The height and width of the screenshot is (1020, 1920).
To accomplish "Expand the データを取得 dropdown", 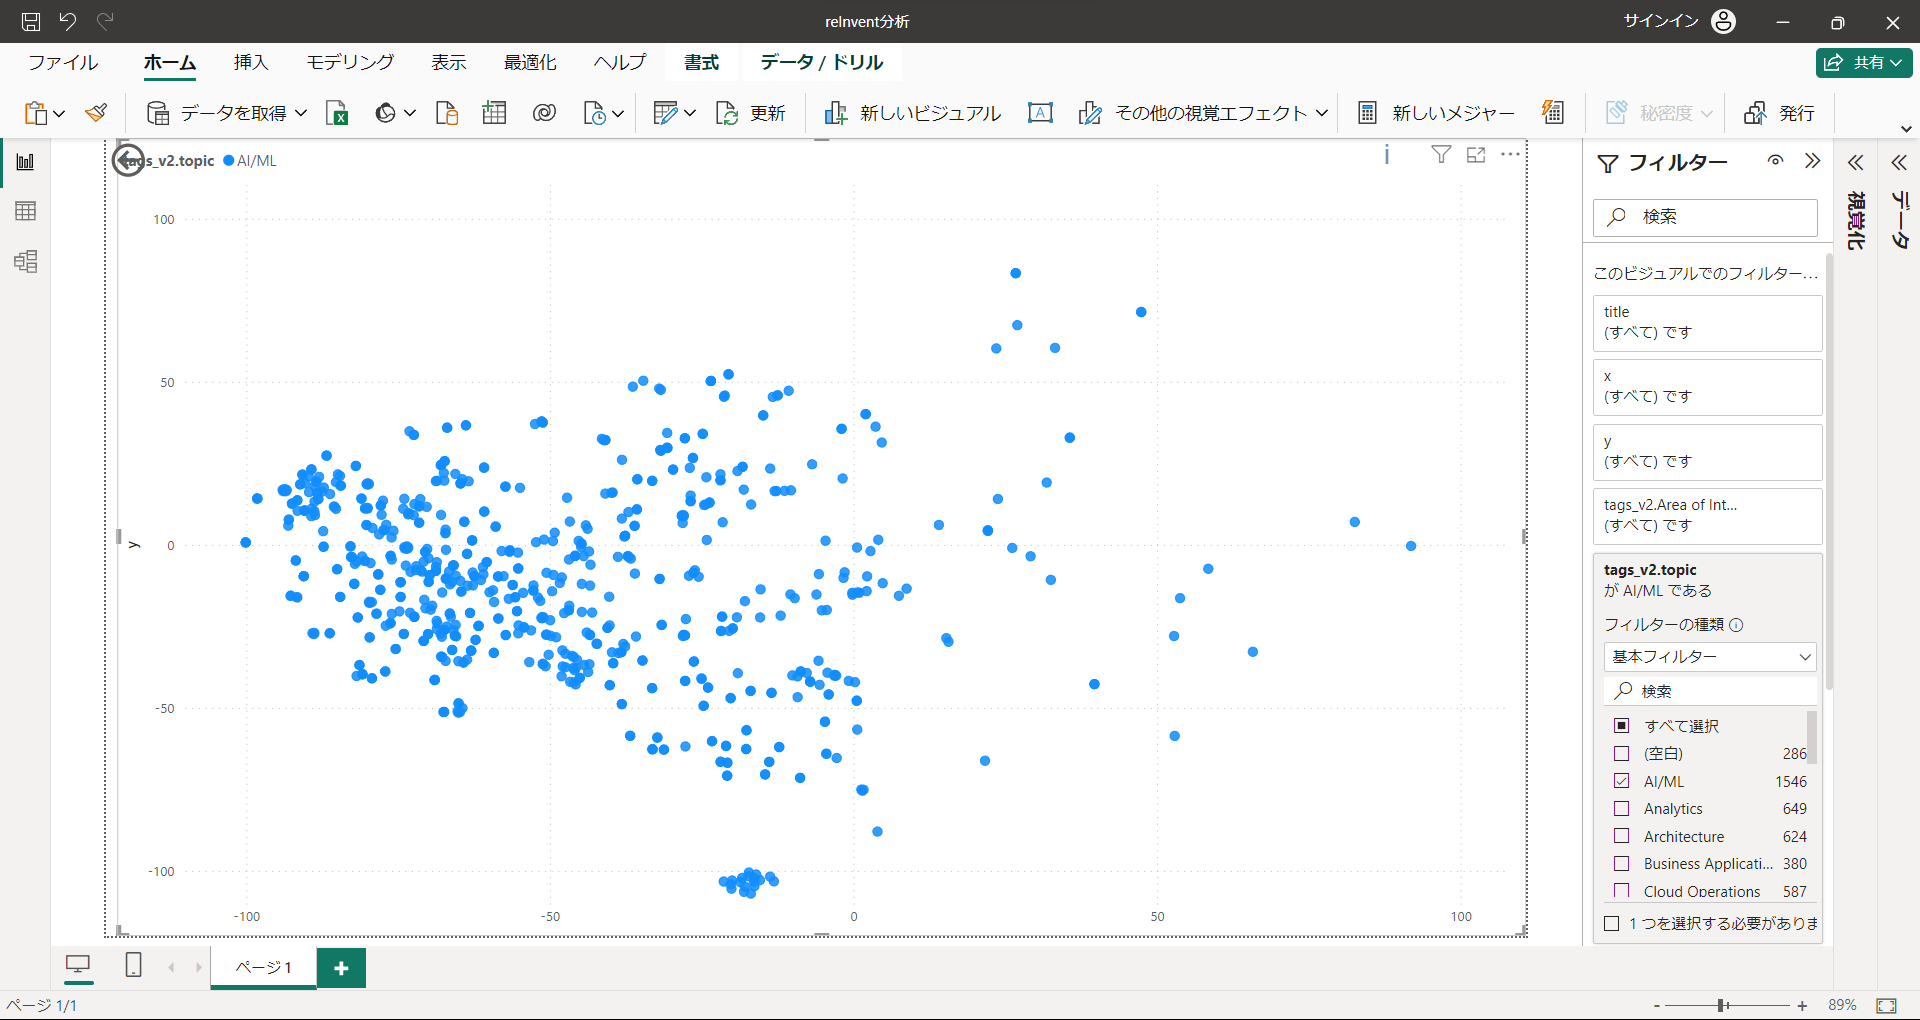I will (301, 113).
